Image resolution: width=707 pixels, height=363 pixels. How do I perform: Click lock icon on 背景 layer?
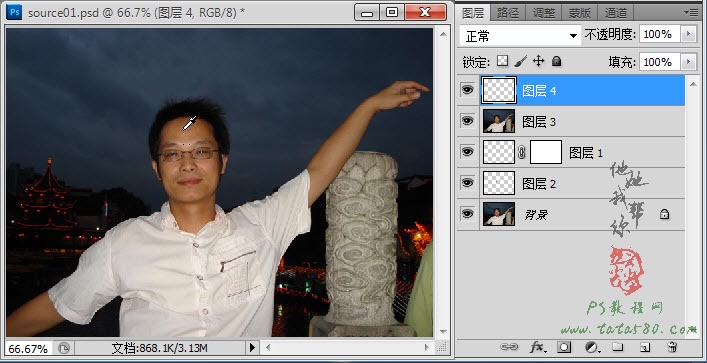pyautogui.click(x=664, y=214)
